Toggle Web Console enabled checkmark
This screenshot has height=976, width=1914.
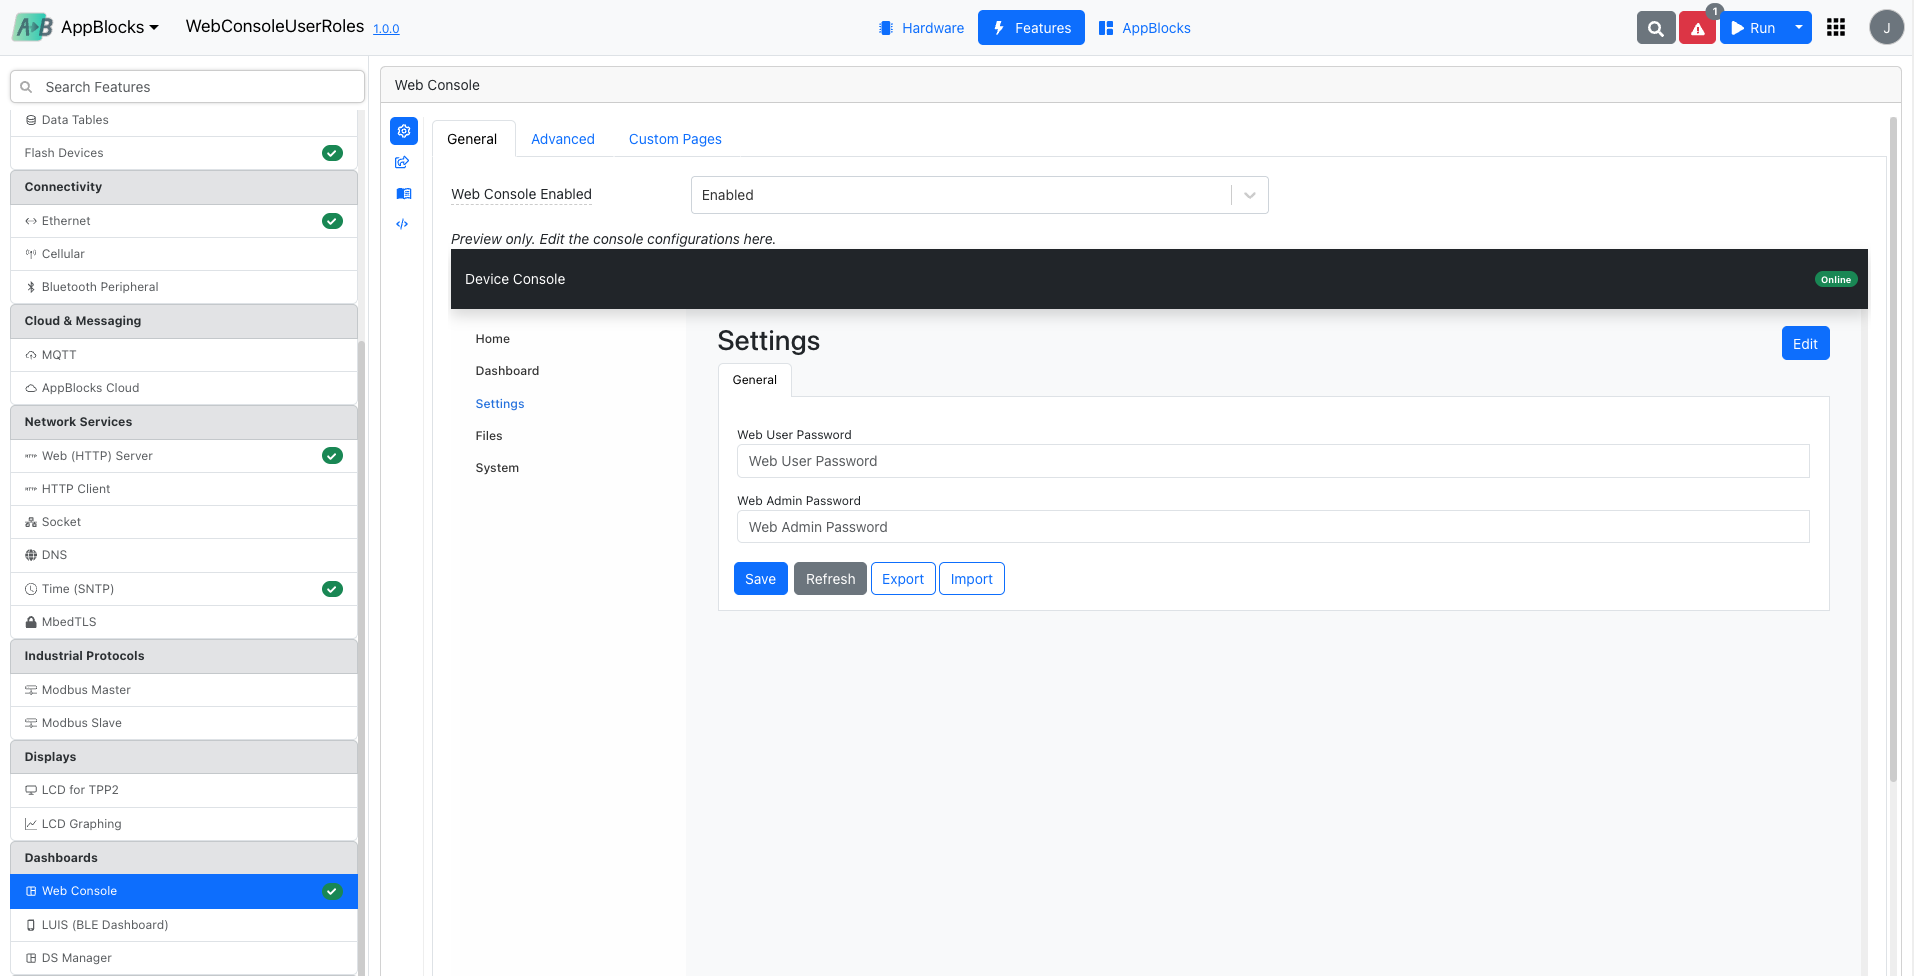tap(331, 891)
